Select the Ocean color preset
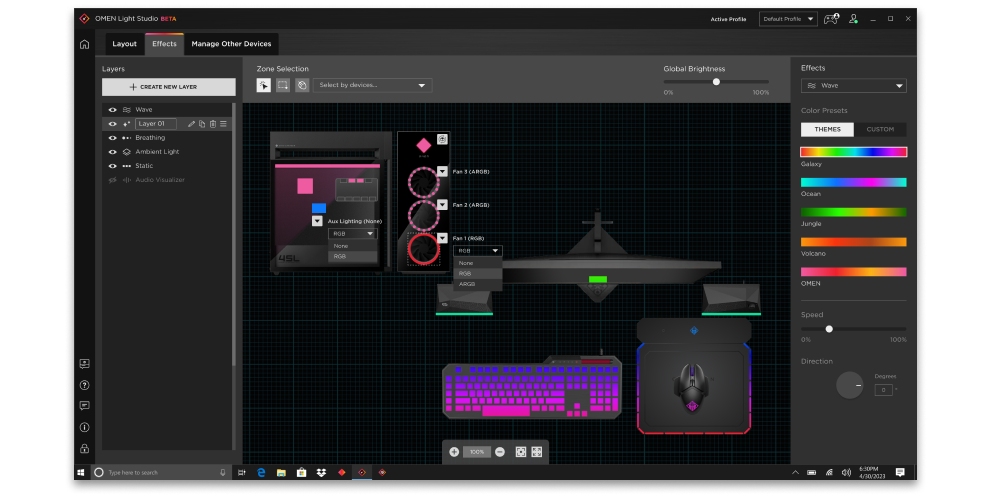 [x=853, y=182]
